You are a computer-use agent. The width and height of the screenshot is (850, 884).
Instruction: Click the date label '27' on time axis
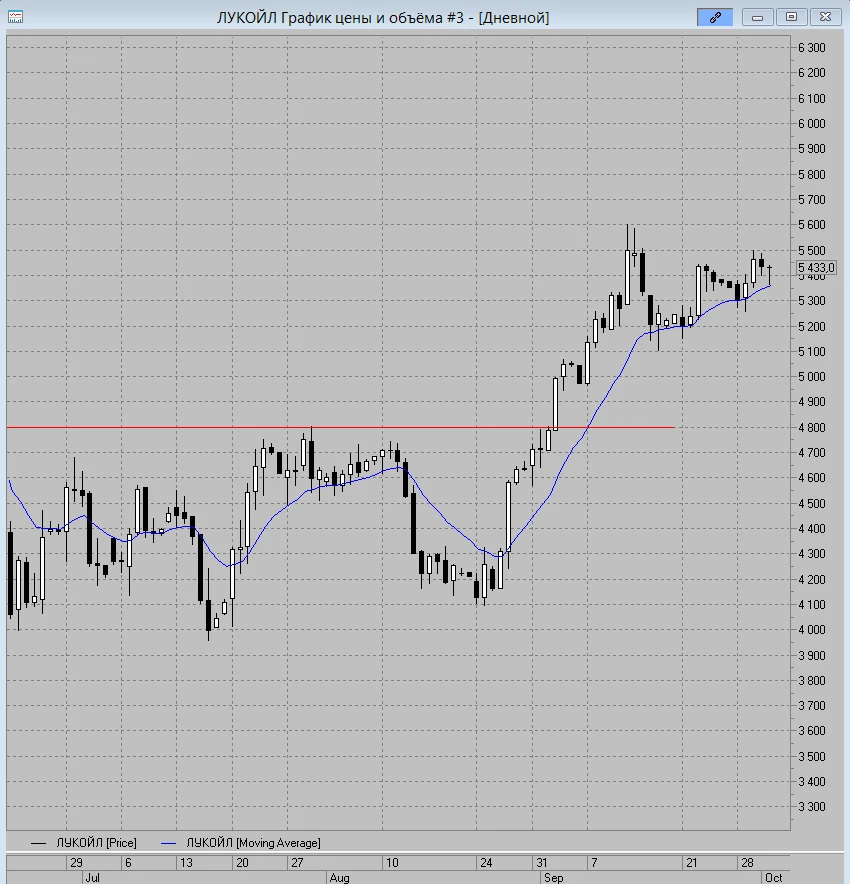[x=297, y=863]
